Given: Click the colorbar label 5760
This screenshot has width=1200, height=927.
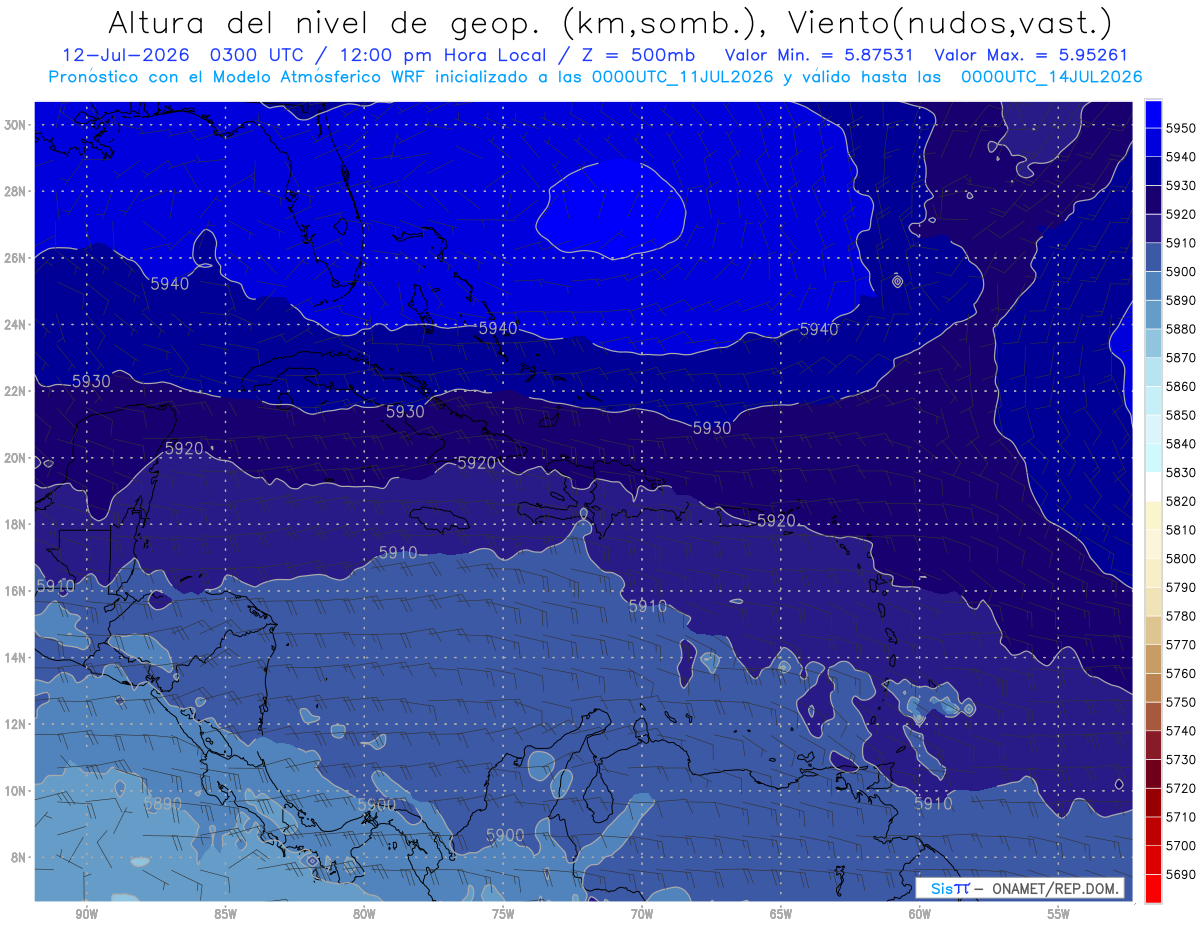Looking at the screenshot, I should point(1181,674).
